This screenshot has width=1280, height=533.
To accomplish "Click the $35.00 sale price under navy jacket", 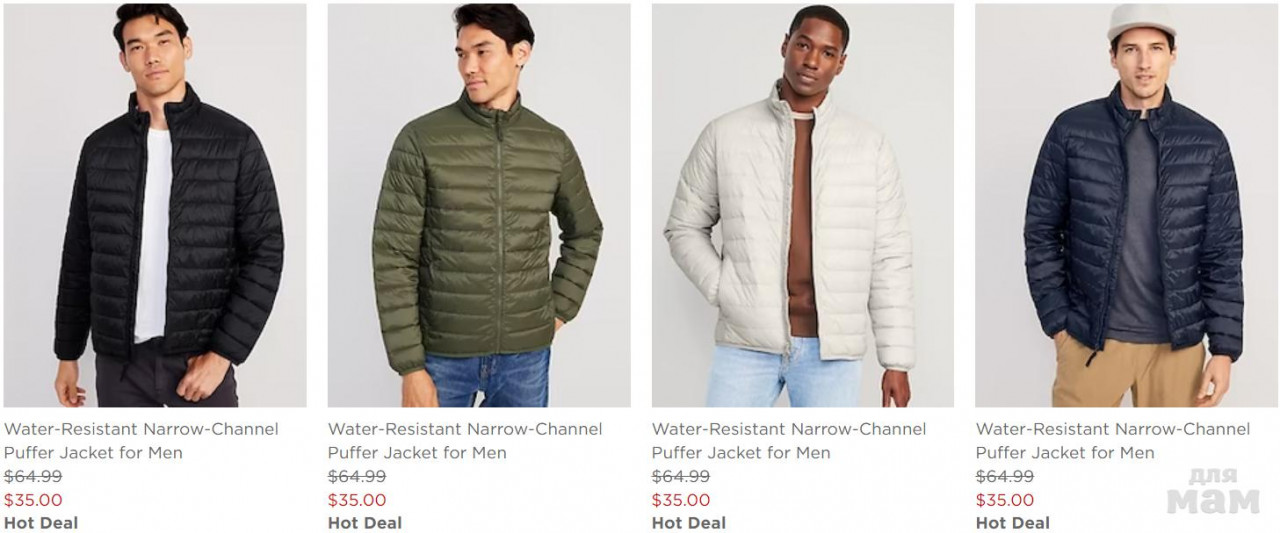I will point(1005,500).
